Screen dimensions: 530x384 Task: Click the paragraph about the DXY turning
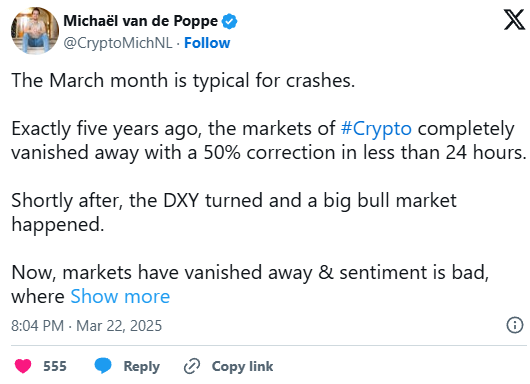[x=234, y=212]
